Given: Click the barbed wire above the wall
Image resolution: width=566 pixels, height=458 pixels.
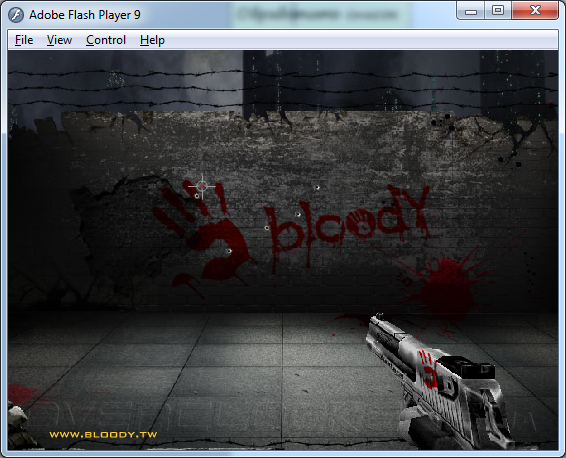Looking at the screenshot, I should 283,88.
